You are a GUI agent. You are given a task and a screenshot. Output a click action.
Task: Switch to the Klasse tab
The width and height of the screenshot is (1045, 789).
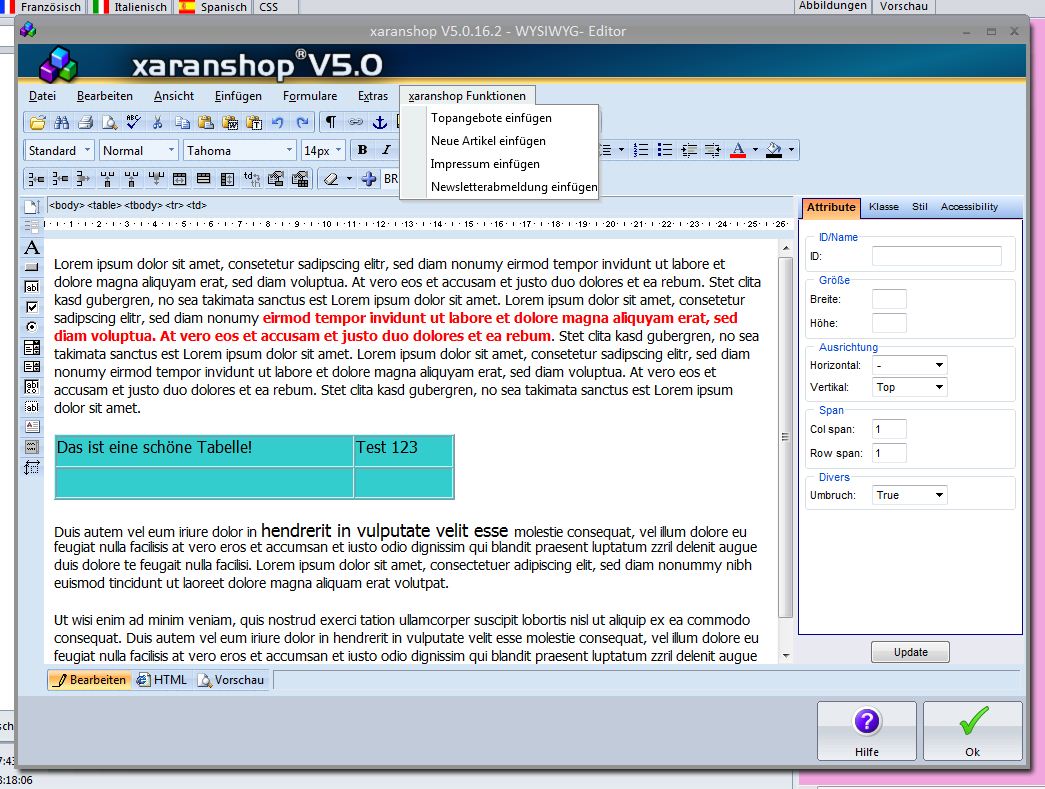point(884,207)
